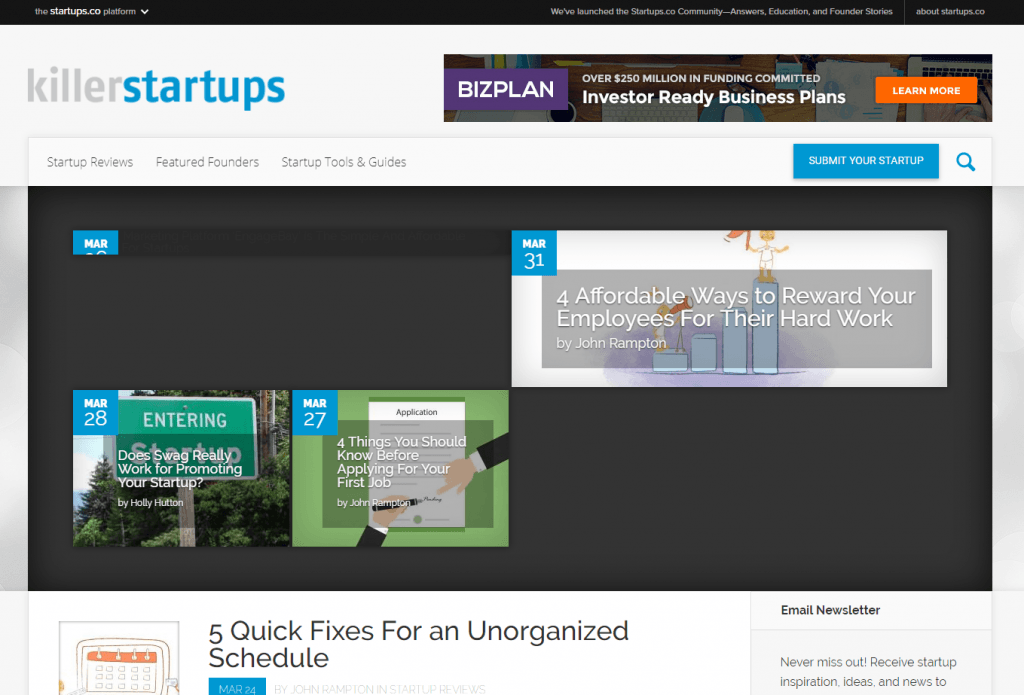Image resolution: width=1024 pixels, height=695 pixels.
Task: Open 4 Affordable Ways to Reward article
Action: click(x=735, y=308)
